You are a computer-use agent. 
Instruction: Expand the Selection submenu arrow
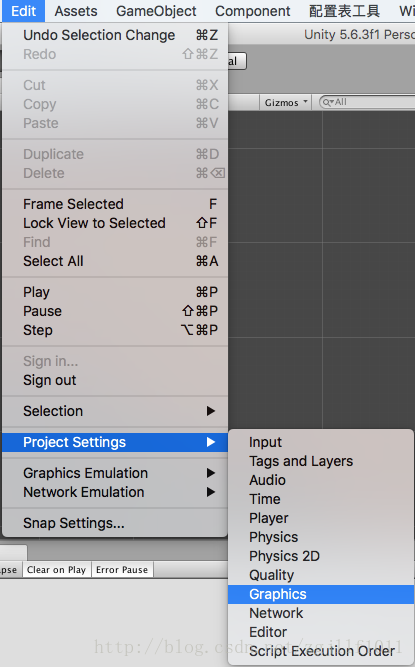[x=210, y=411]
